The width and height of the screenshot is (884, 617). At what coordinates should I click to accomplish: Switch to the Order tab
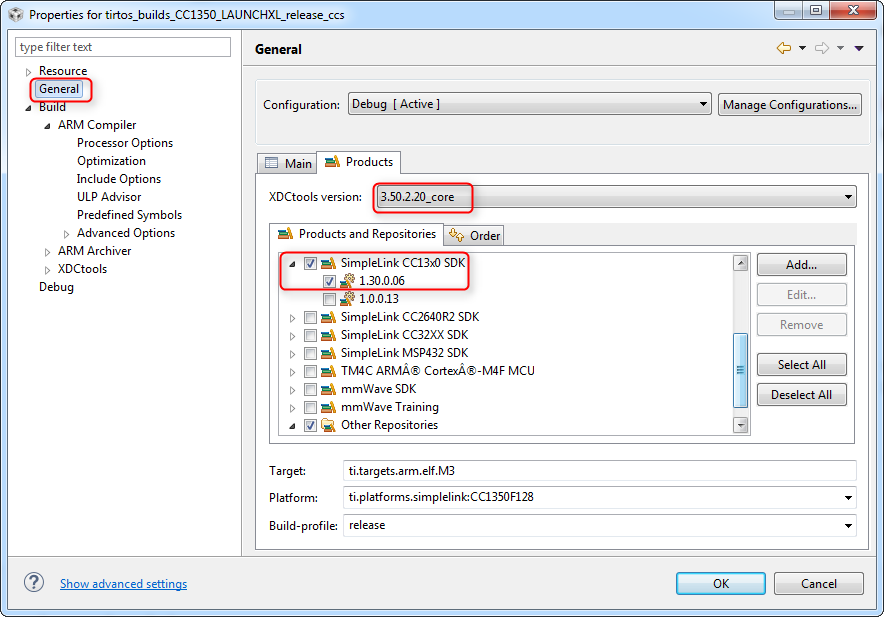click(475, 235)
